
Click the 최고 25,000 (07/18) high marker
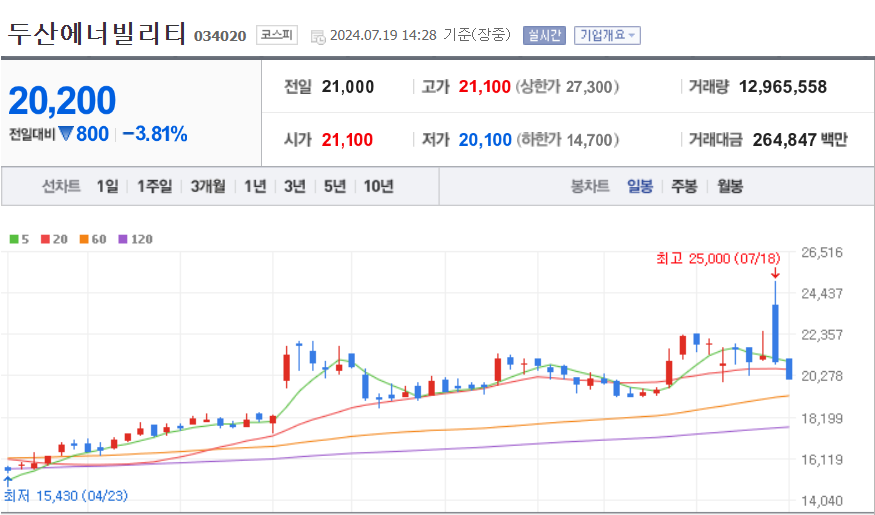point(718,258)
